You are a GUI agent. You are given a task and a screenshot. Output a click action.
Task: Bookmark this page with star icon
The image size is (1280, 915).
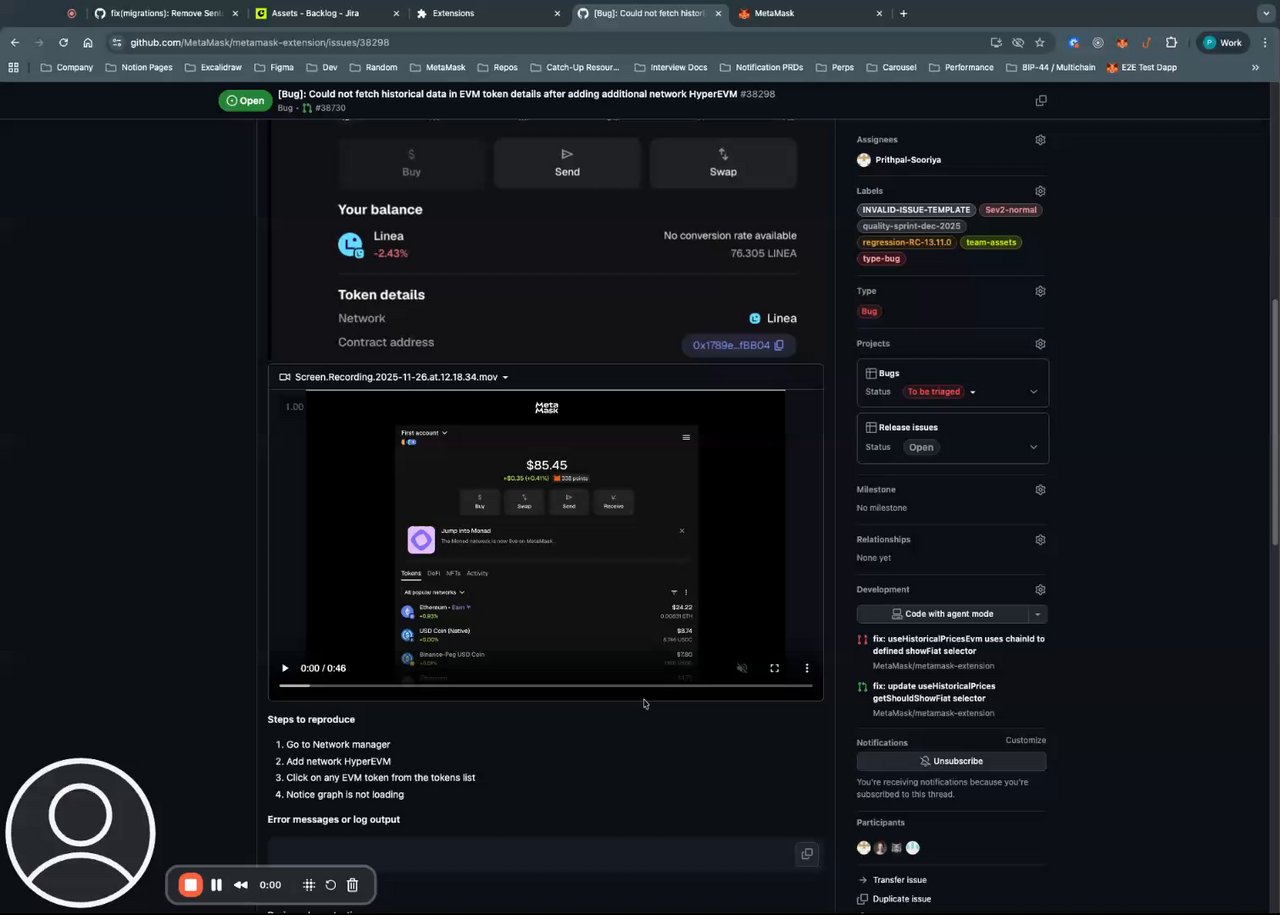point(1040,43)
